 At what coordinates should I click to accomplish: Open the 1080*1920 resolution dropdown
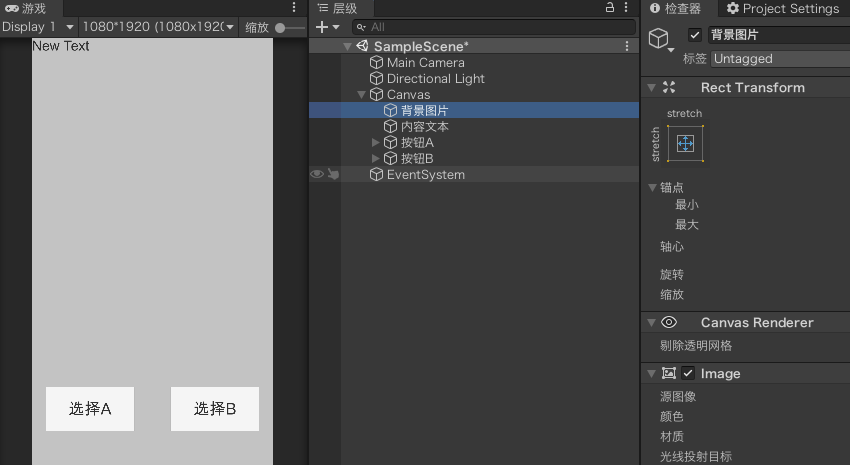(x=158, y=27)
